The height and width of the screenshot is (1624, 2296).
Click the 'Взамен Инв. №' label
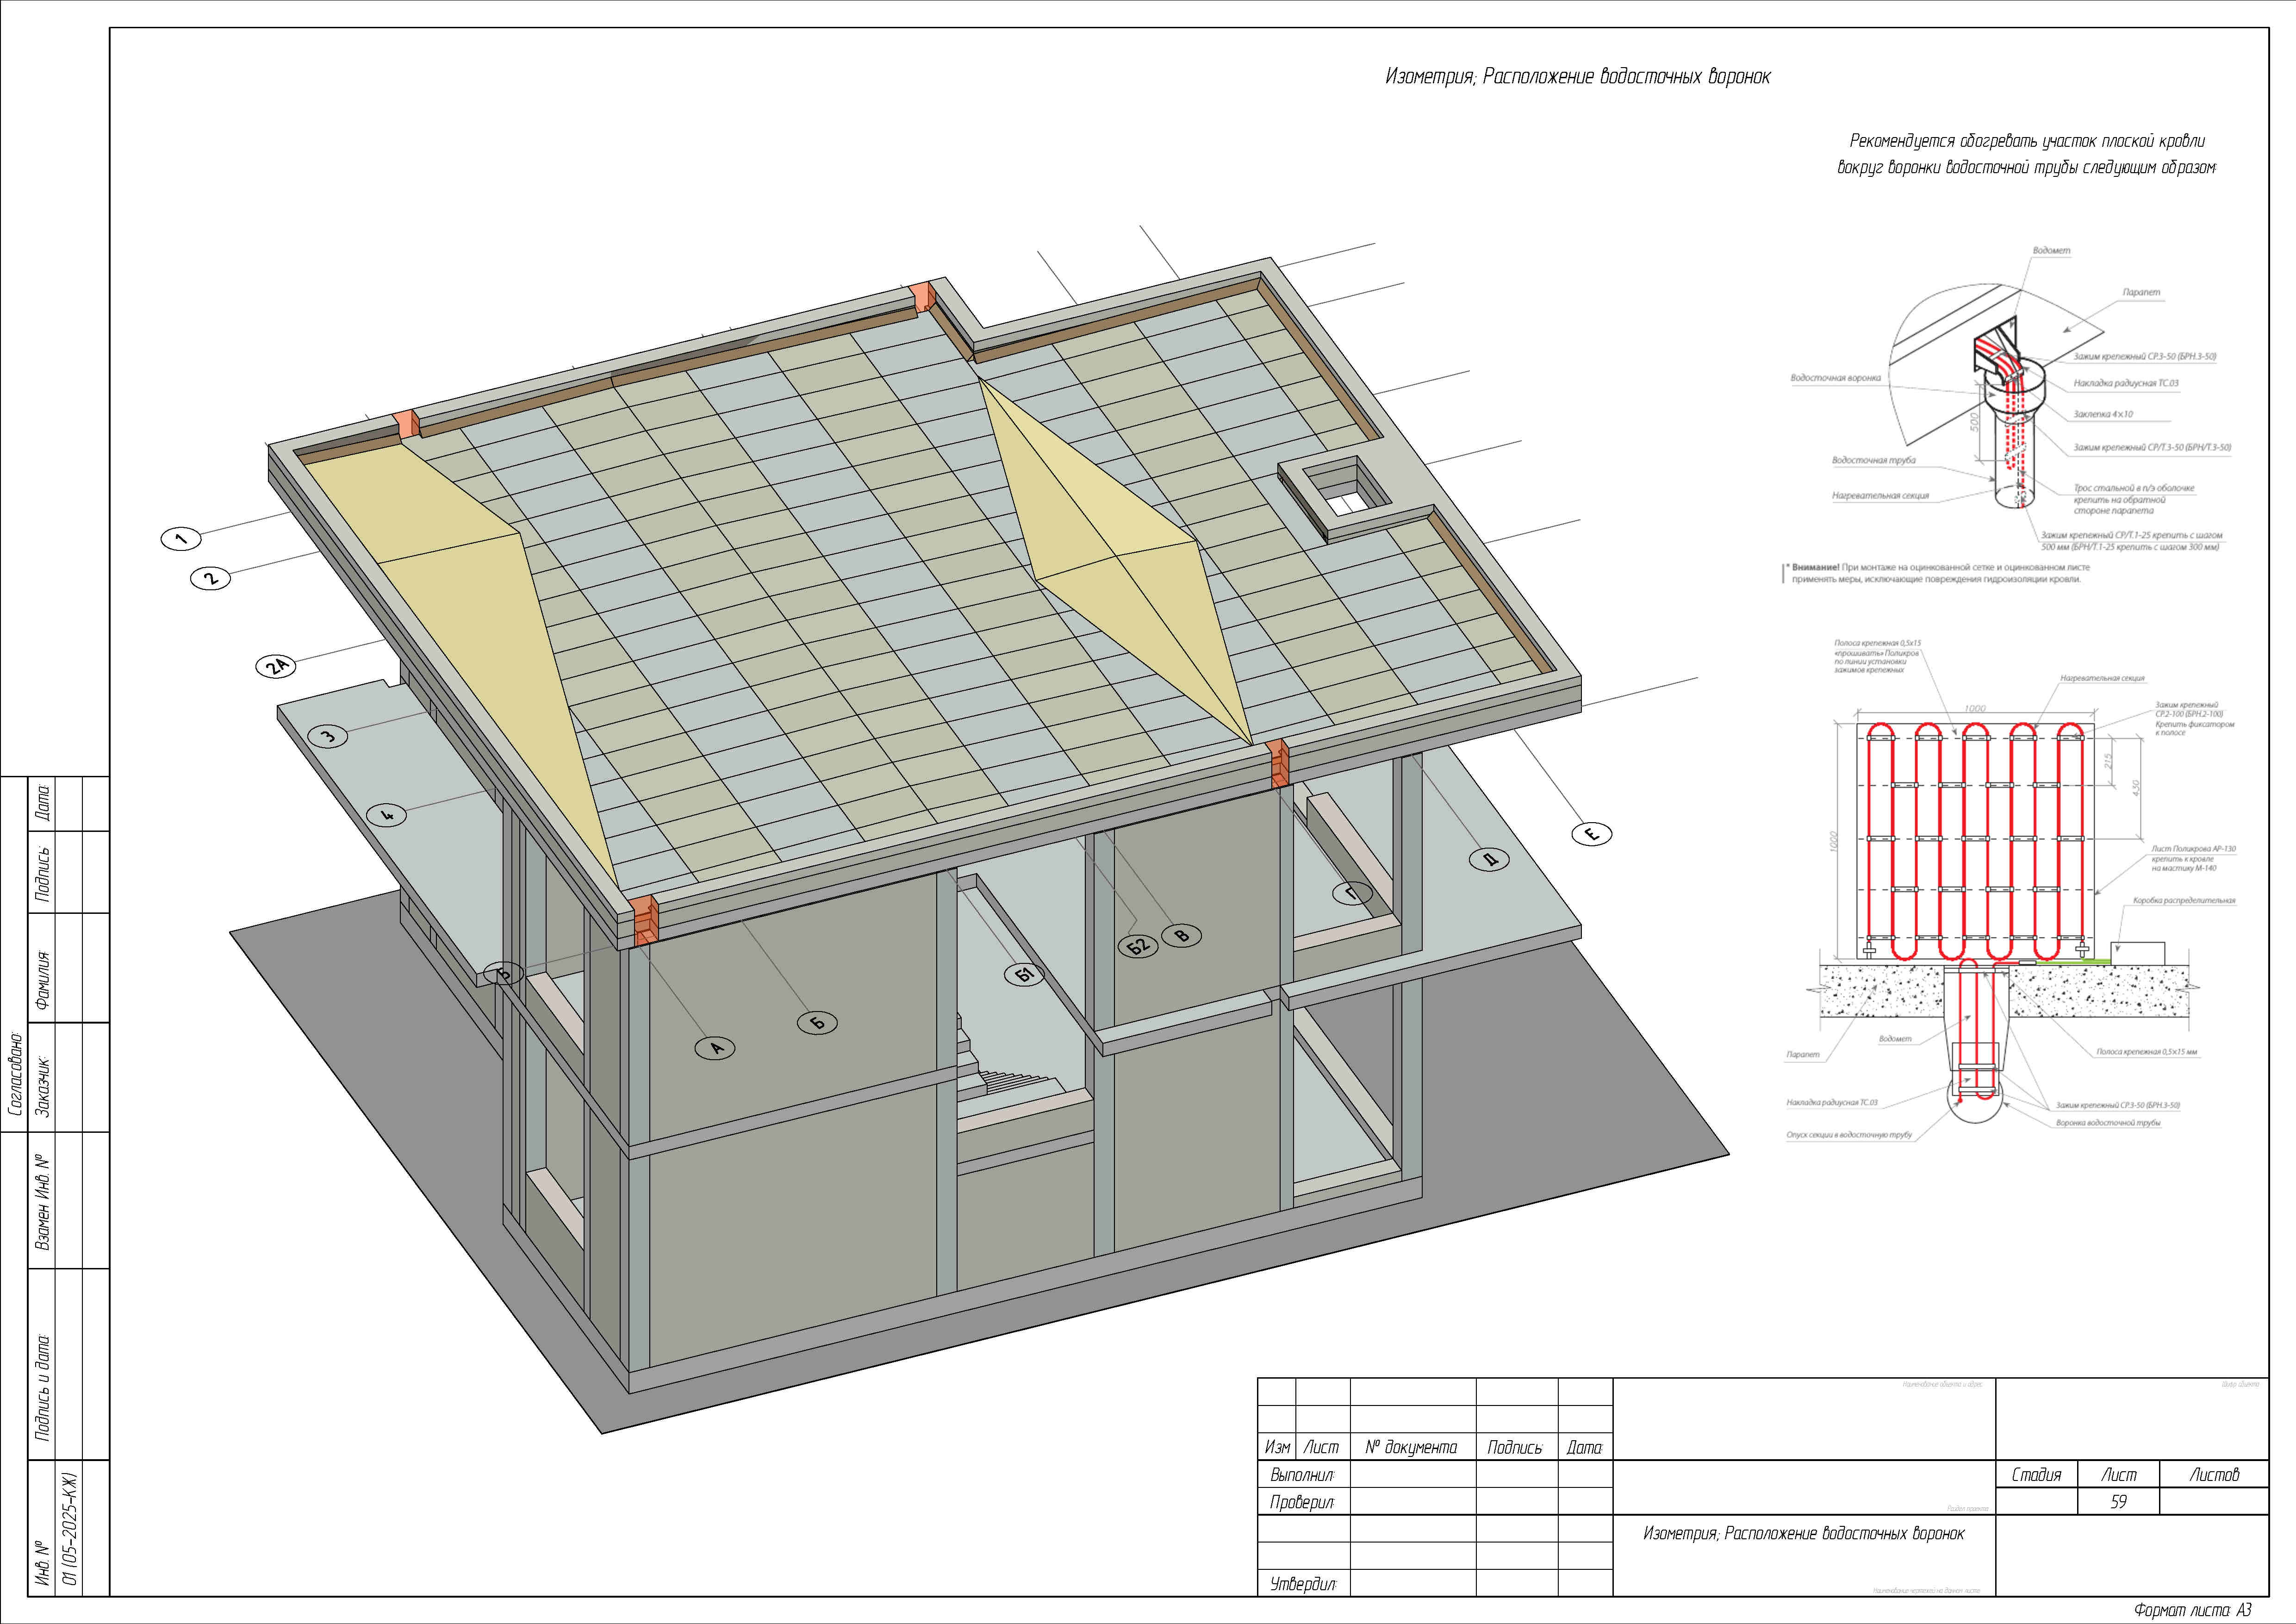tap(42, 1202)
